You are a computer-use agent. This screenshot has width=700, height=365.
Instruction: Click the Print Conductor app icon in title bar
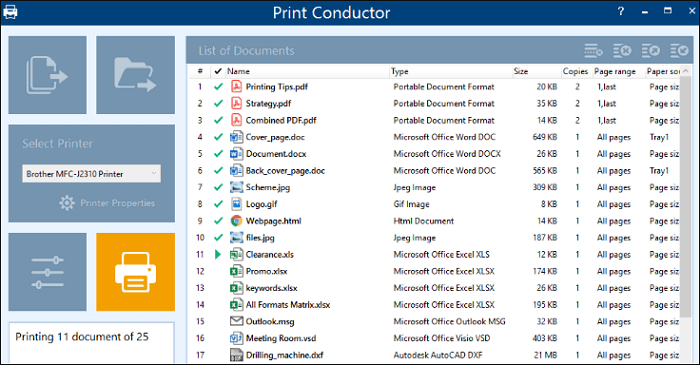10,12
